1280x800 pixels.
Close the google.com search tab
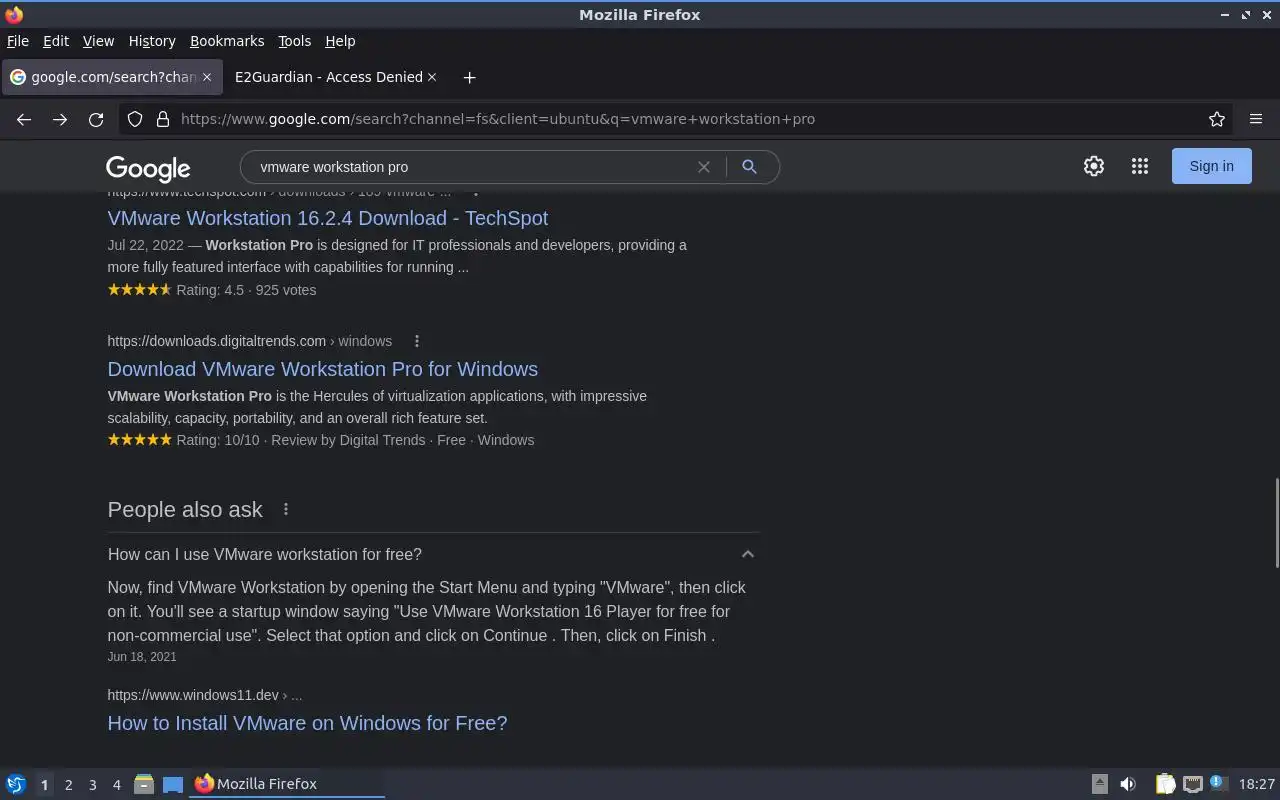(x=207, y=77)
